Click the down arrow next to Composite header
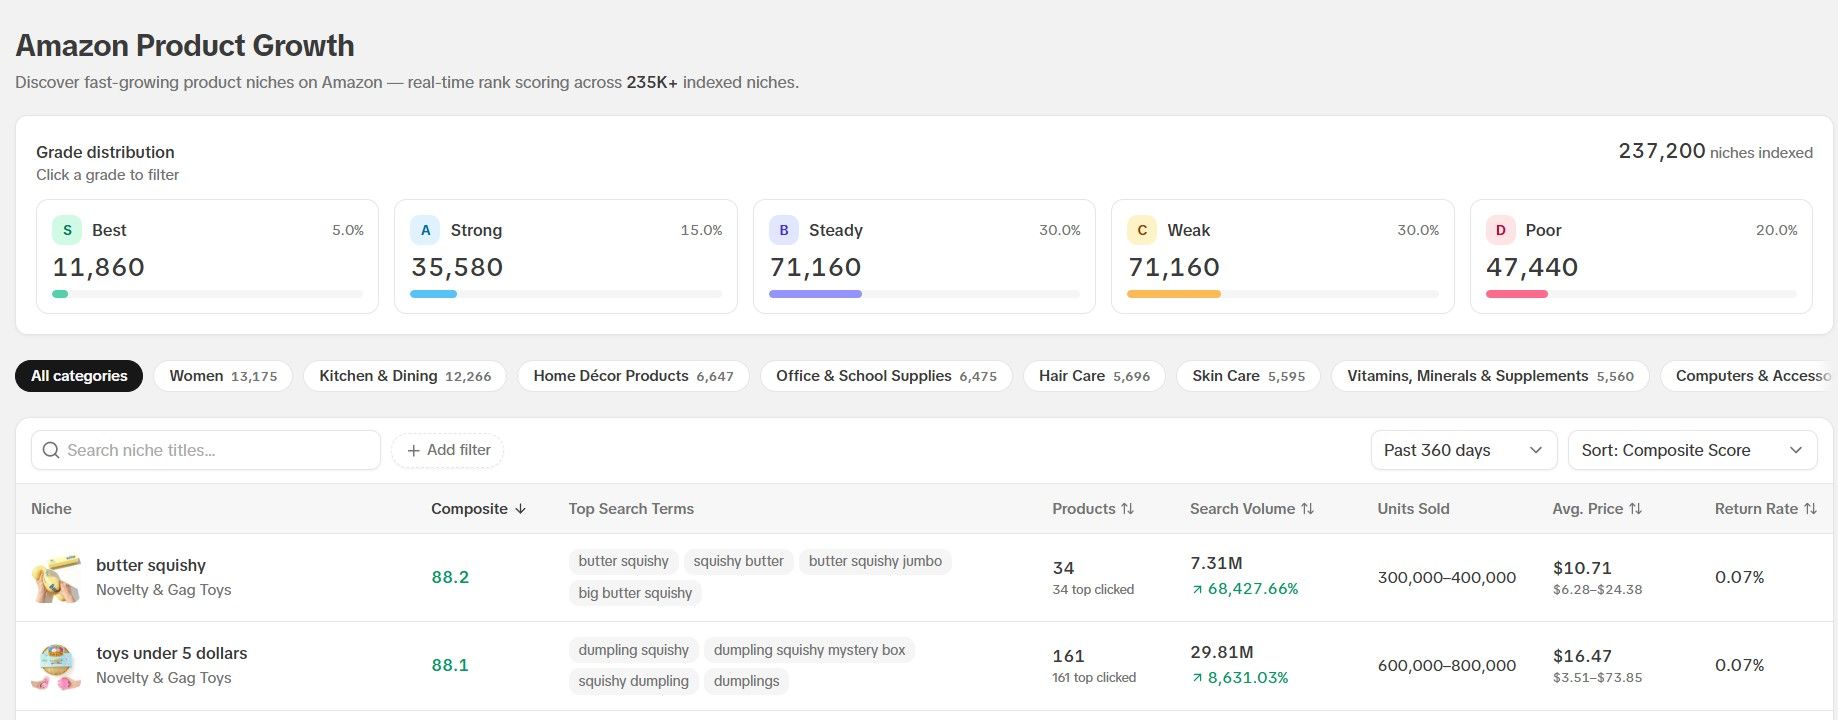Image resolution: width=1838 pixels, height=720 pixels. point(520,509)
